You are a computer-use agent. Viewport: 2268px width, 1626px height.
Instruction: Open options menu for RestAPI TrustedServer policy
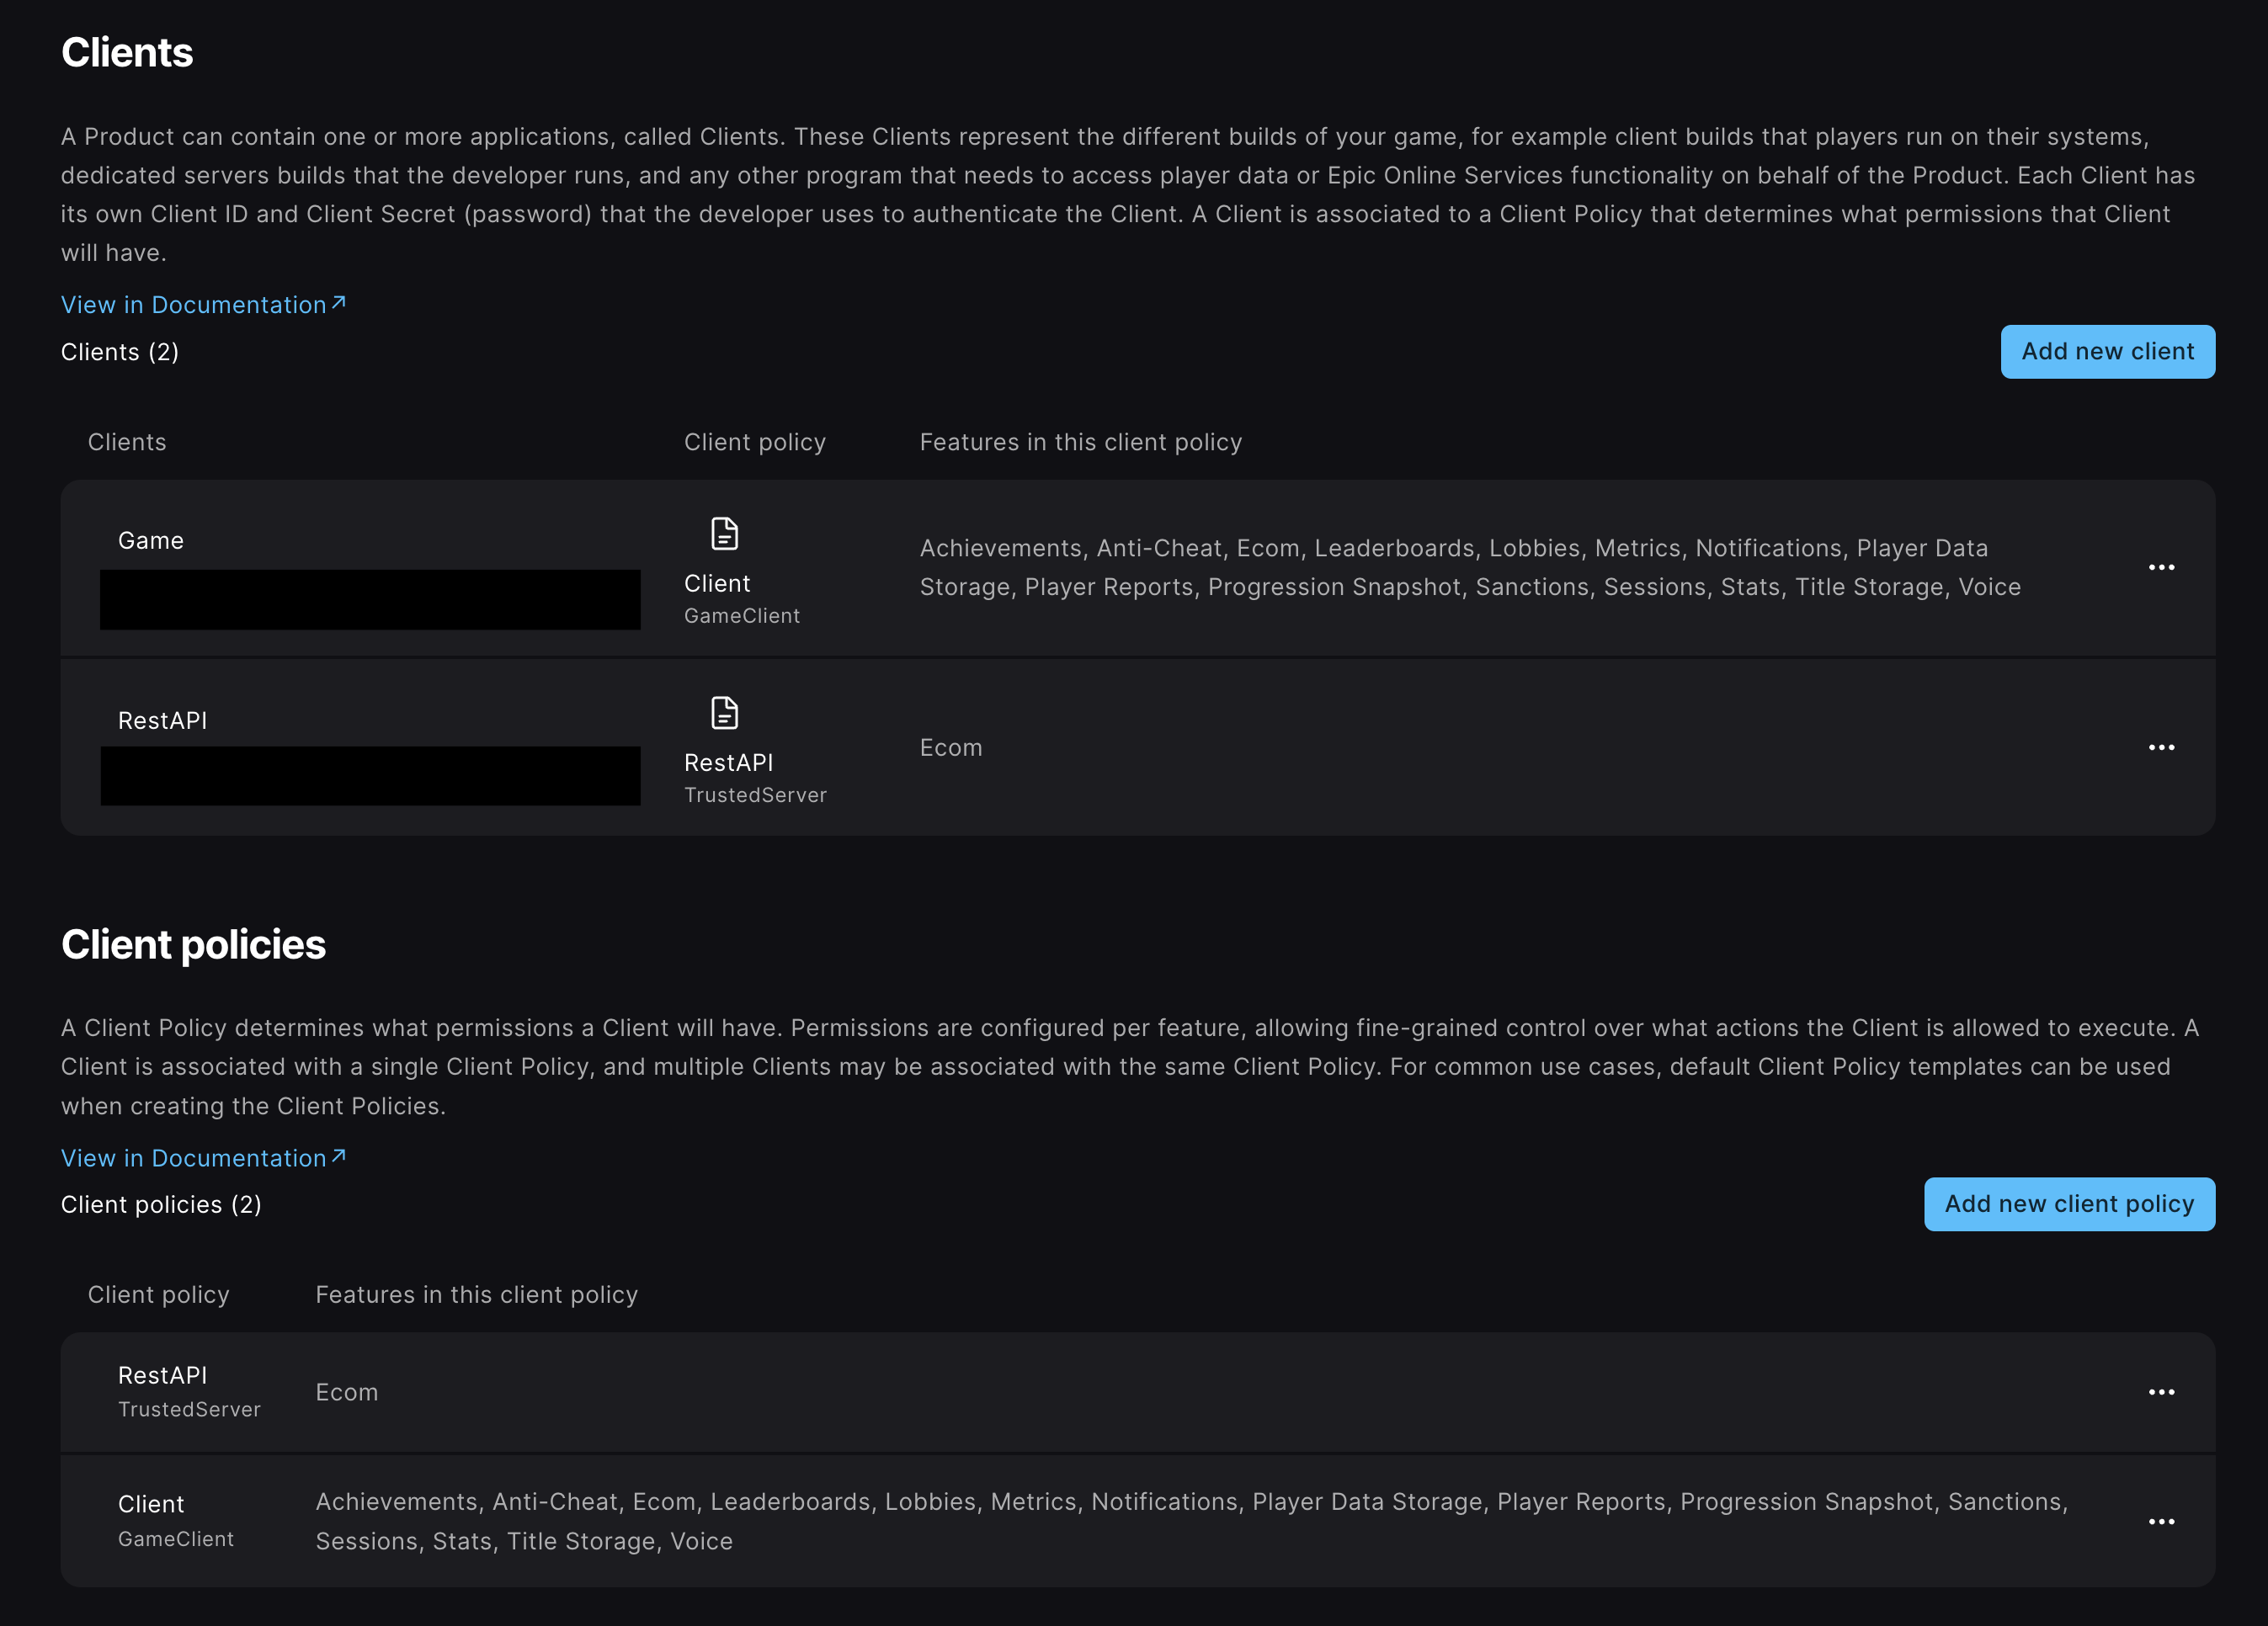tap(2162, 1392)
